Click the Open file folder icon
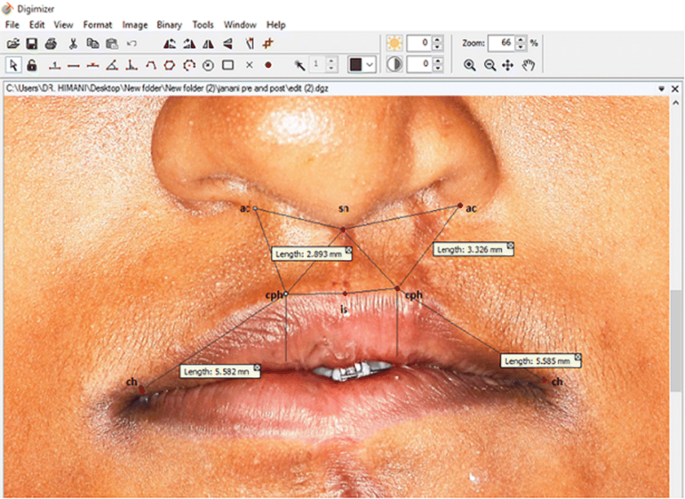 (13, 44)
